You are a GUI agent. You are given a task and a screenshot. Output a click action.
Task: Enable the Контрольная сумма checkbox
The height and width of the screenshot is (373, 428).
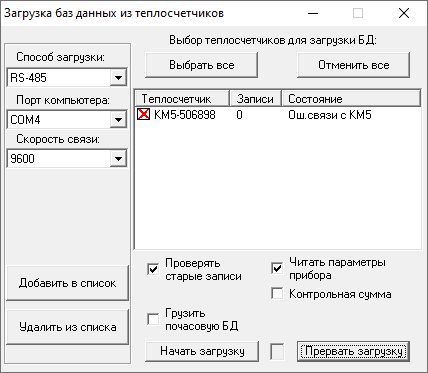[x=277, y=294]
